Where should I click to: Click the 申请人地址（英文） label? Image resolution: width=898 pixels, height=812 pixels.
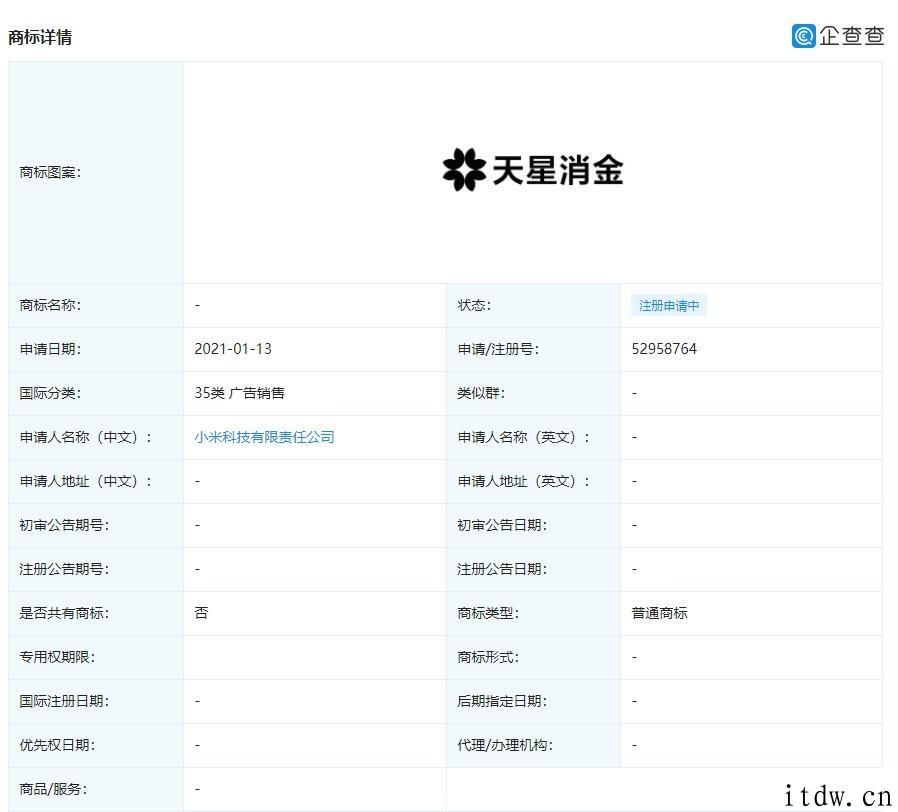523,482
